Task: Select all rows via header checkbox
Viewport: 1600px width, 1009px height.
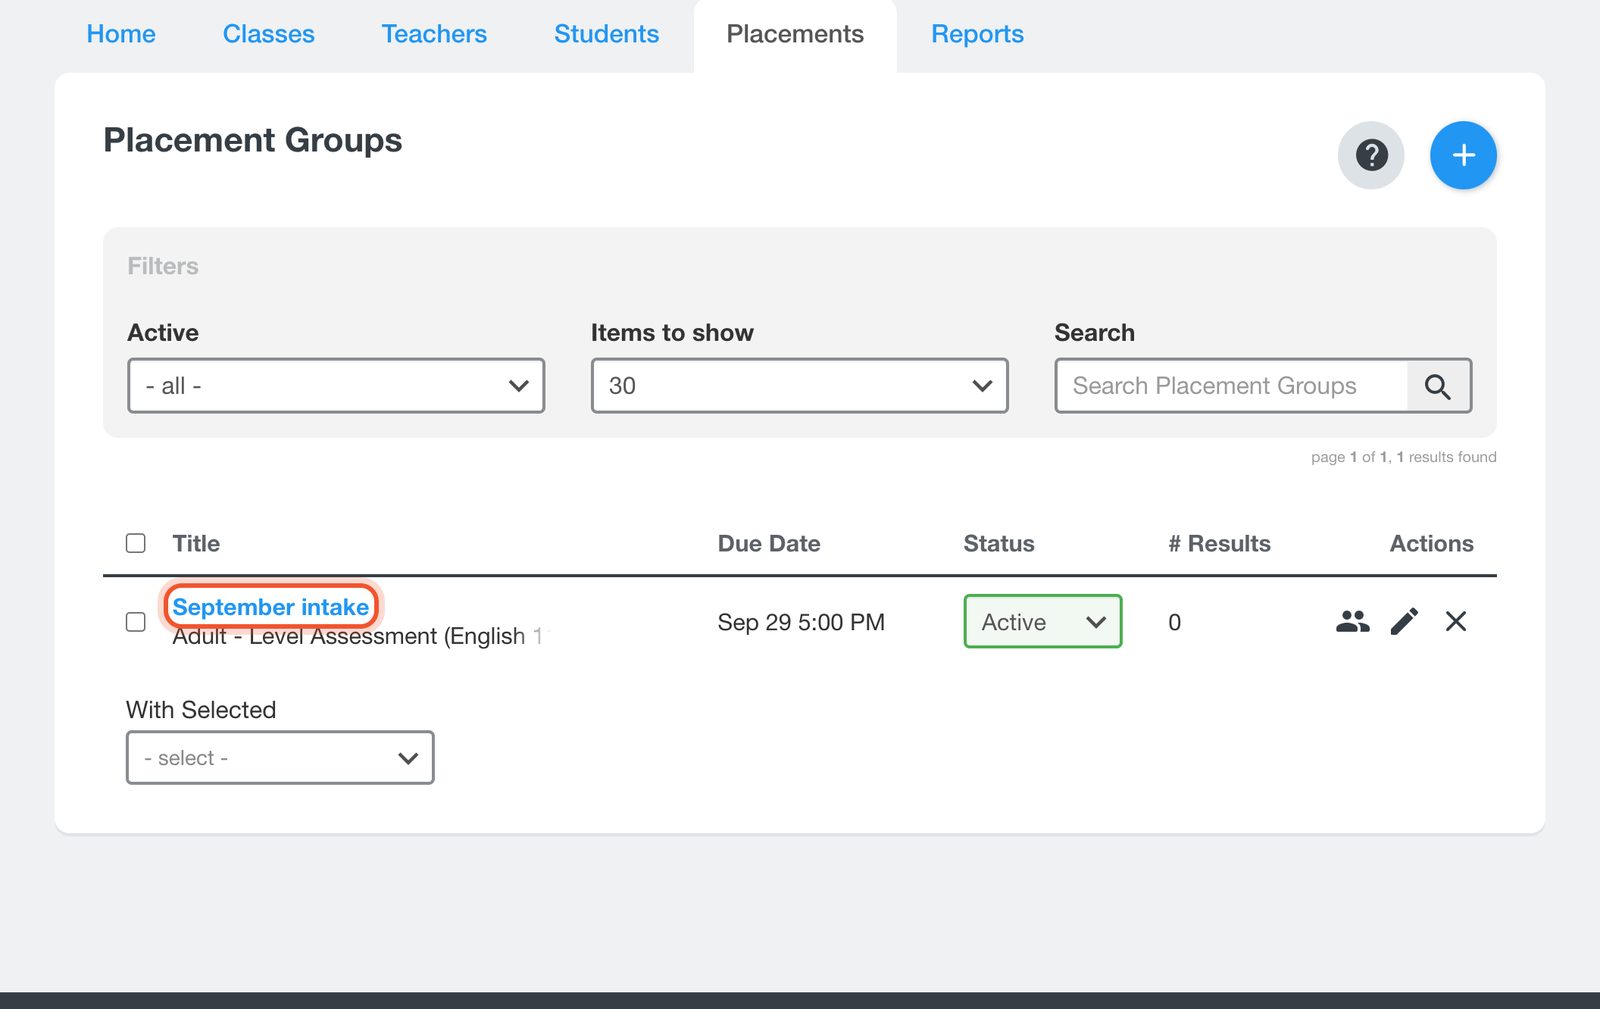Action: [x=136, y=543]
